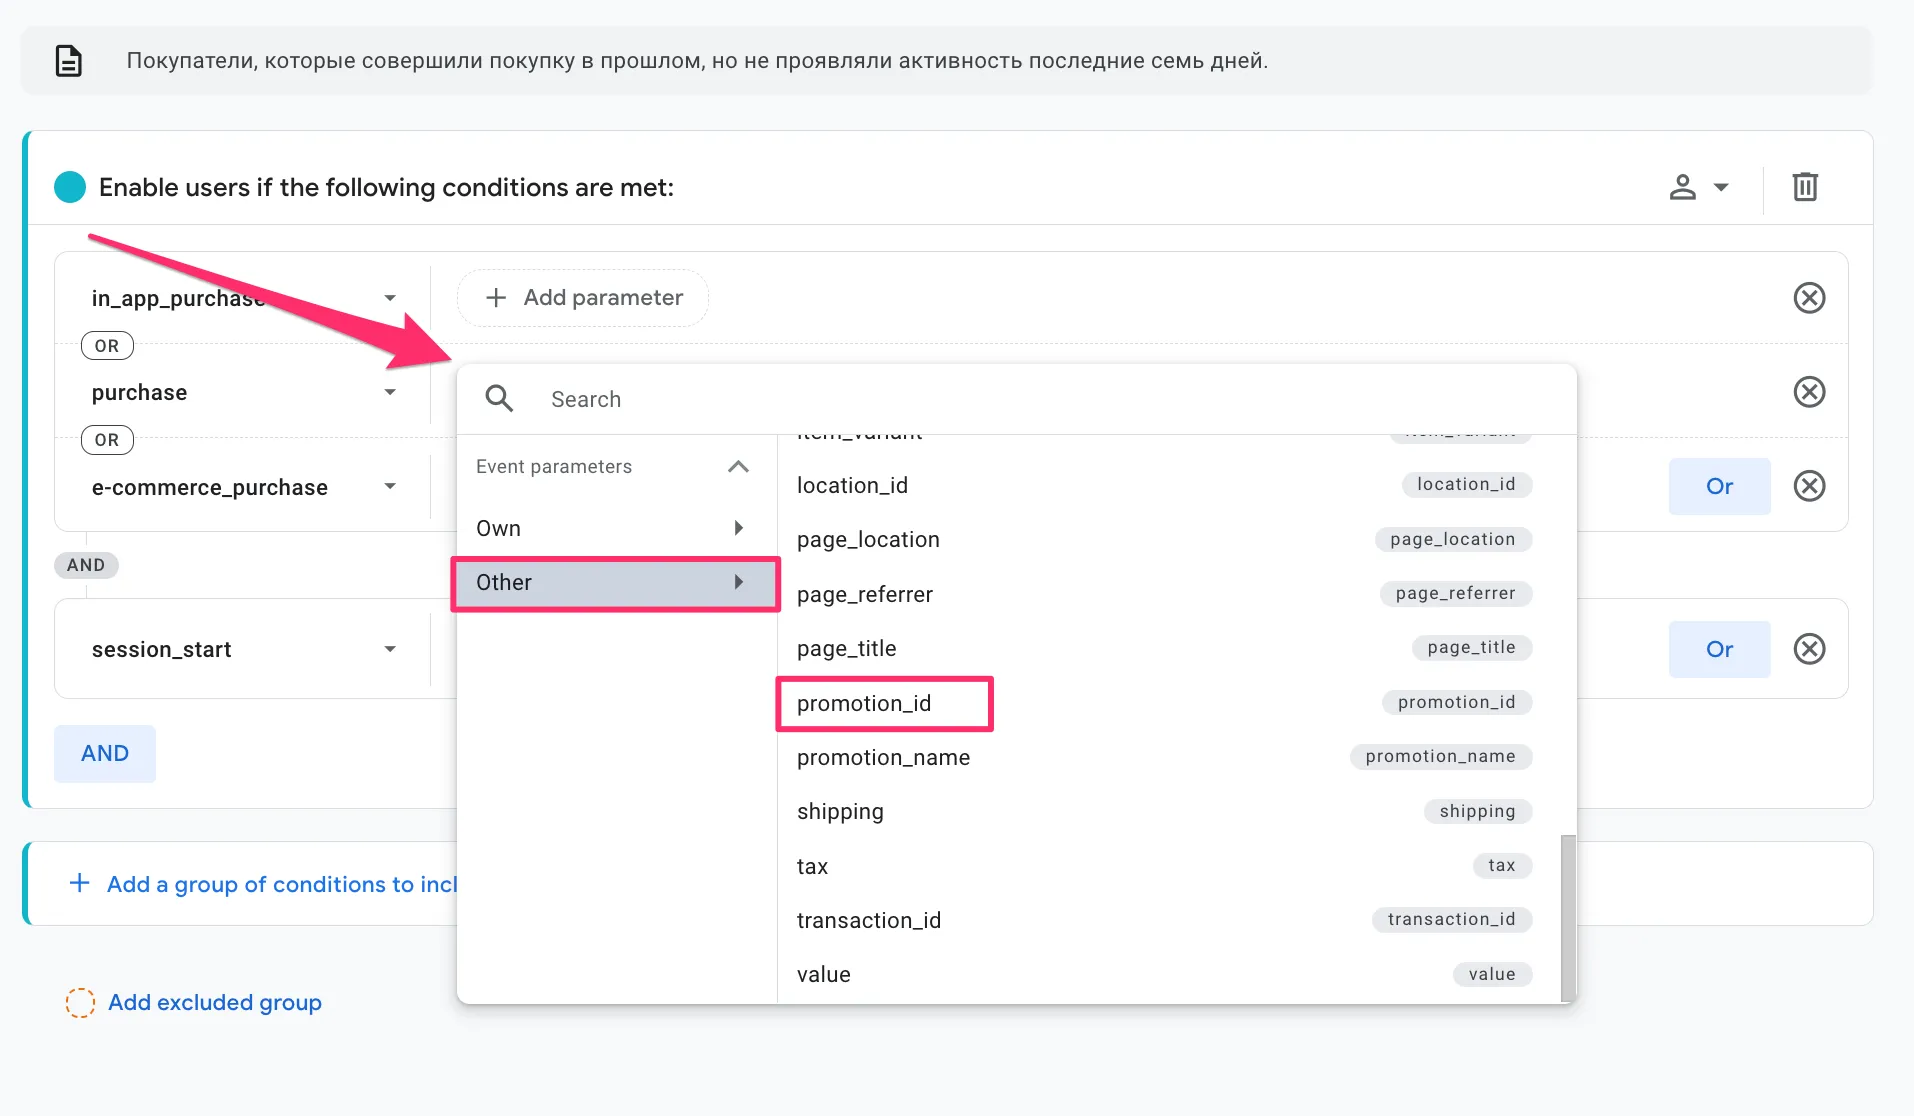
Task: Remove the in_app_purchase condition with X icon
Action: pyautogui.click(x=1808, y=298)
